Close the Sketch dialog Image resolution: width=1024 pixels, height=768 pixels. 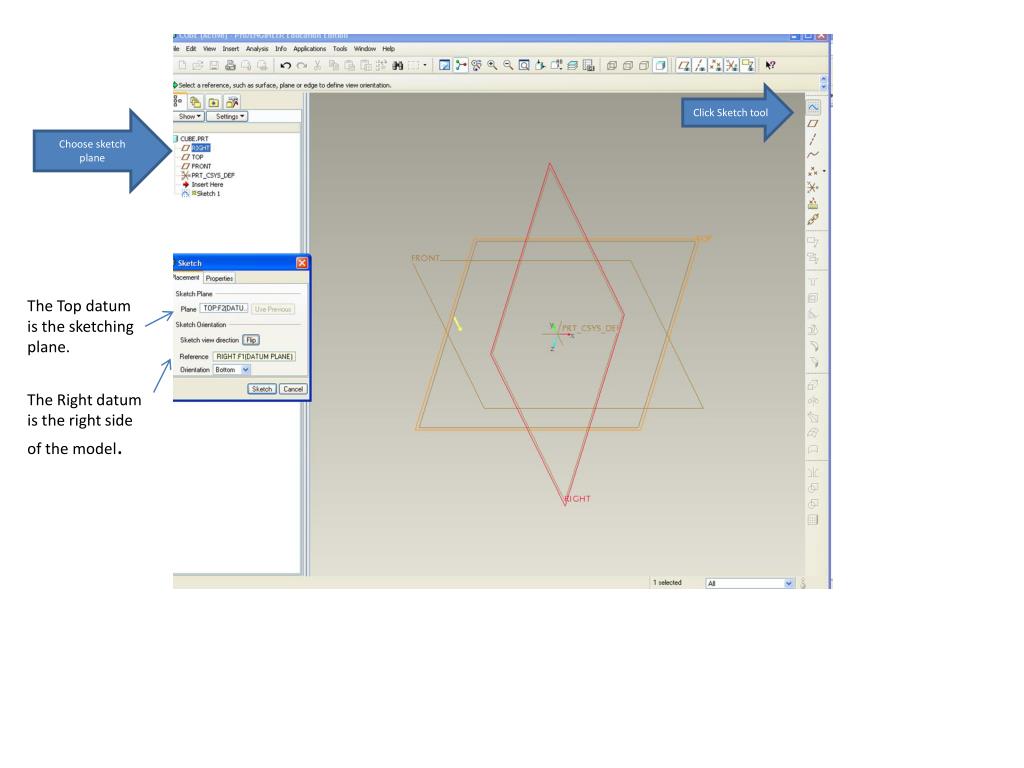click(302, 263)
